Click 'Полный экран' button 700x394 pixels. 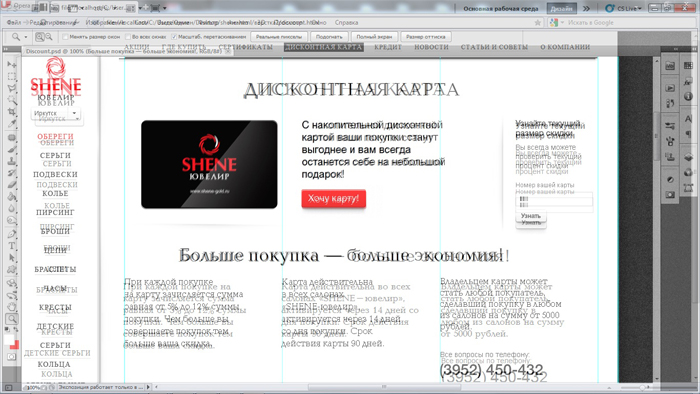374,37
